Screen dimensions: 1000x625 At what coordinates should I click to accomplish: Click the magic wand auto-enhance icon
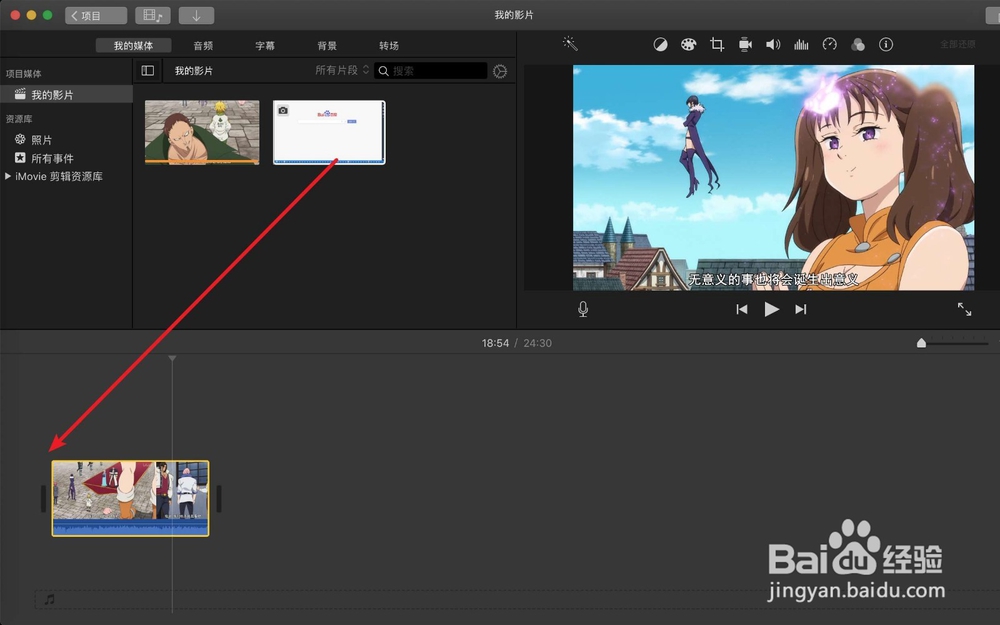[x=570, y=43]
